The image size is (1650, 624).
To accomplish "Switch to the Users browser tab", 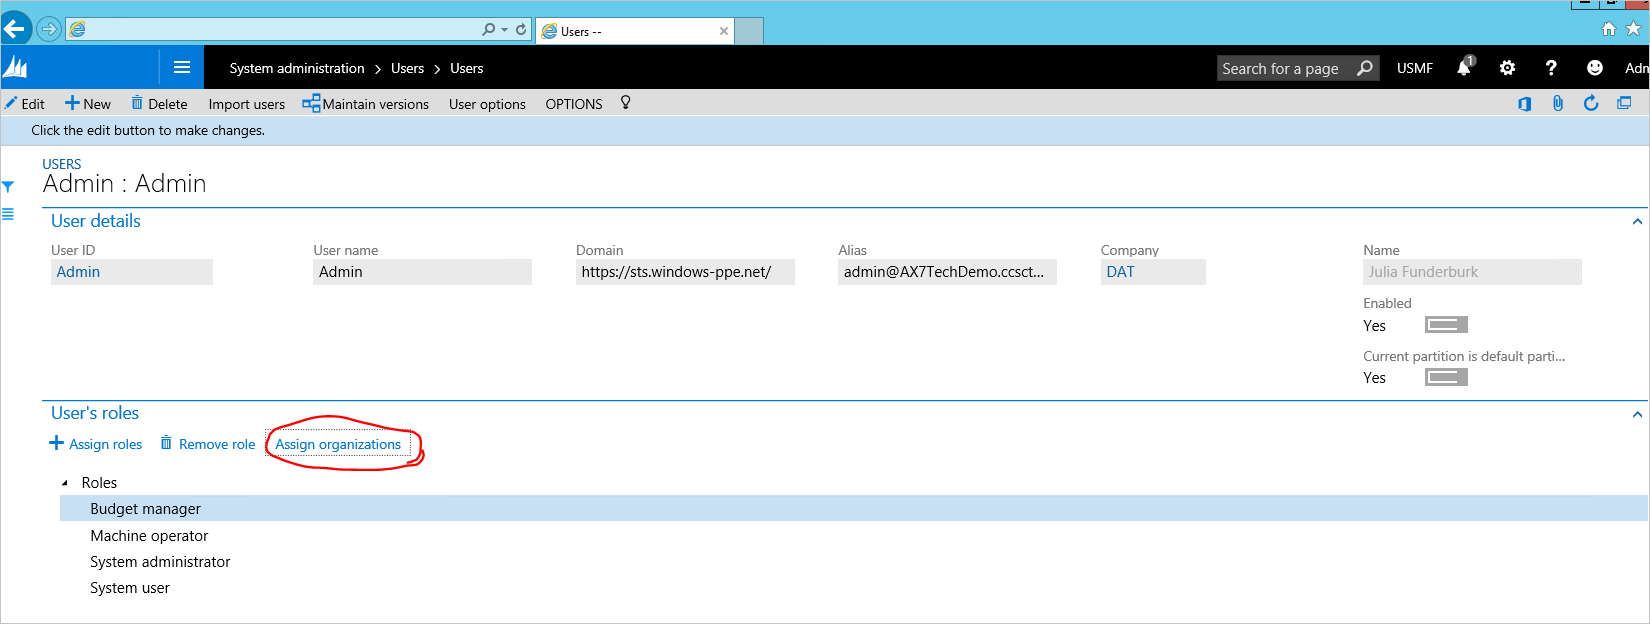I will pyautogui.click(x=634, y=31).
